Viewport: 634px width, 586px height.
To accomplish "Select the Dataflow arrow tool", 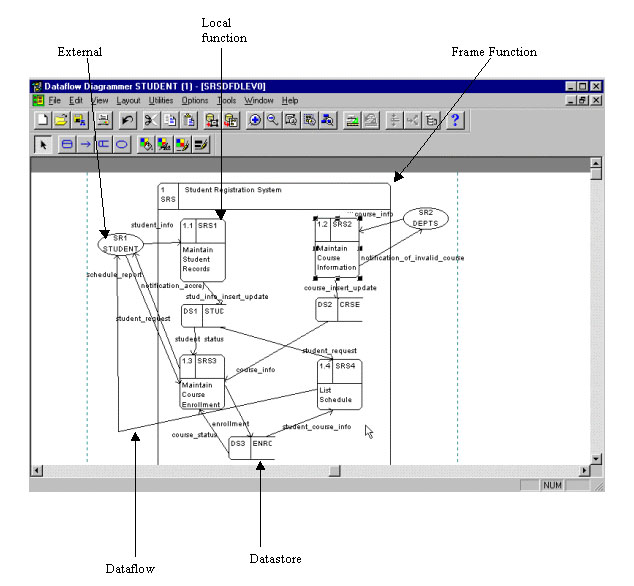I will coord(85,144).
